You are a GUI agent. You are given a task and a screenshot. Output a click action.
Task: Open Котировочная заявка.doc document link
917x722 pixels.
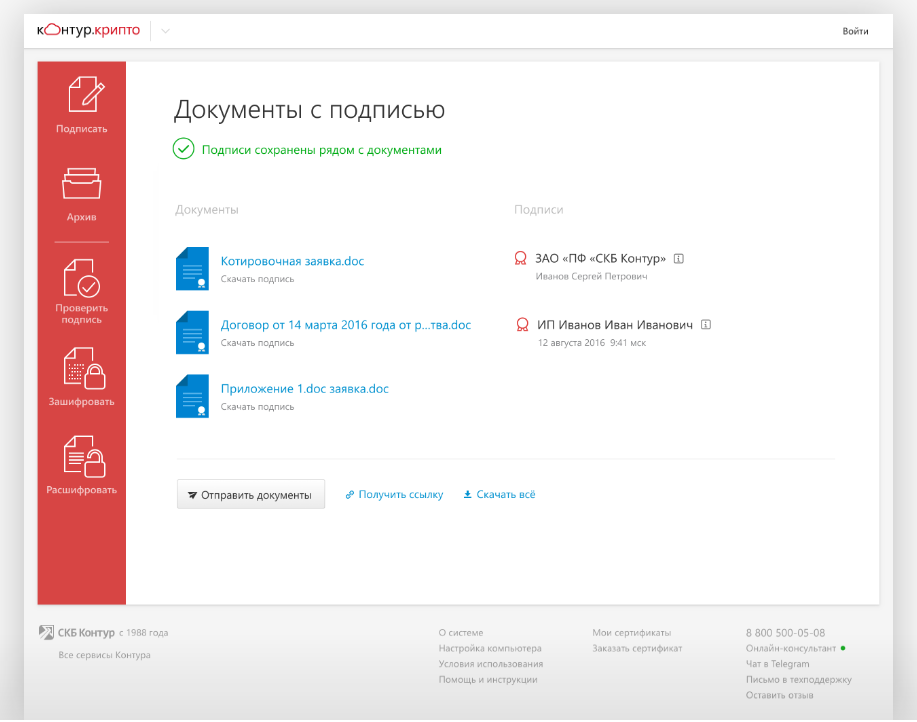292,261
